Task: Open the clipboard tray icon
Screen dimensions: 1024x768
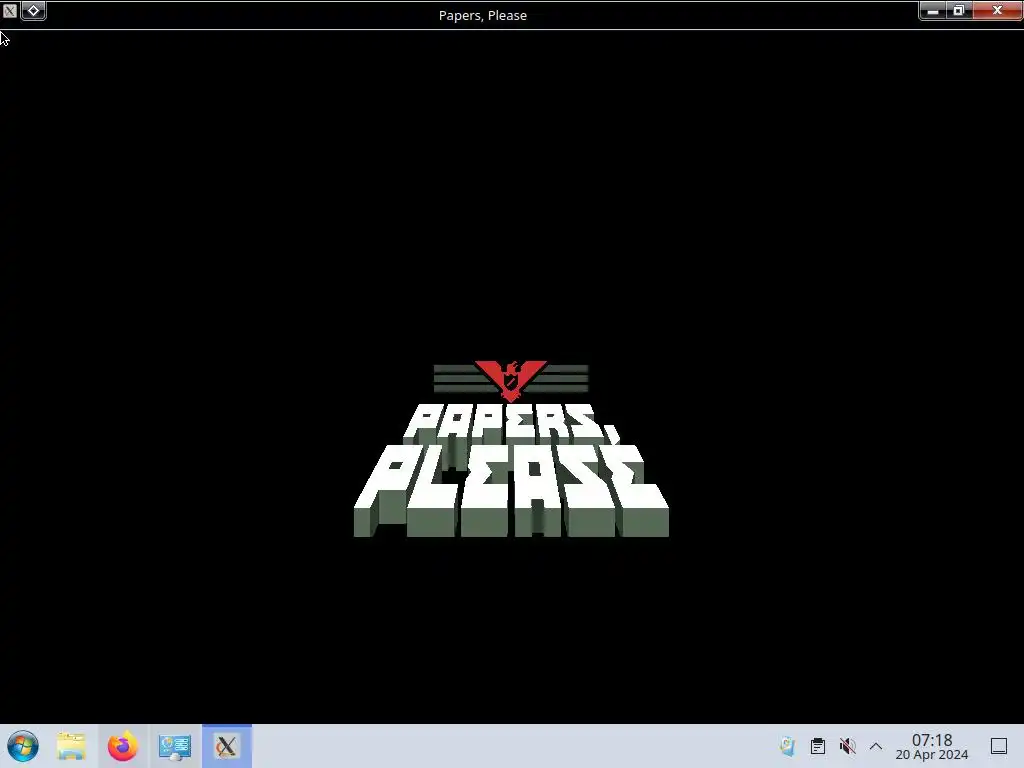Action: tap(818, 746)
